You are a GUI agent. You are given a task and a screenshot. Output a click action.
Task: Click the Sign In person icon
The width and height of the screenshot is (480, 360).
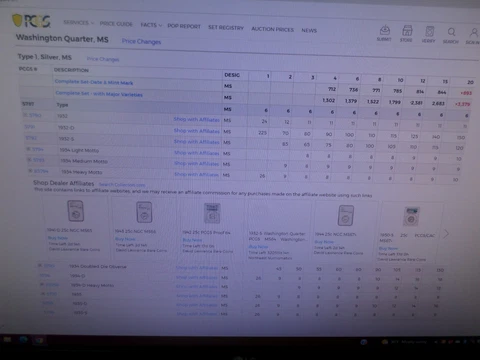point(474,33)
